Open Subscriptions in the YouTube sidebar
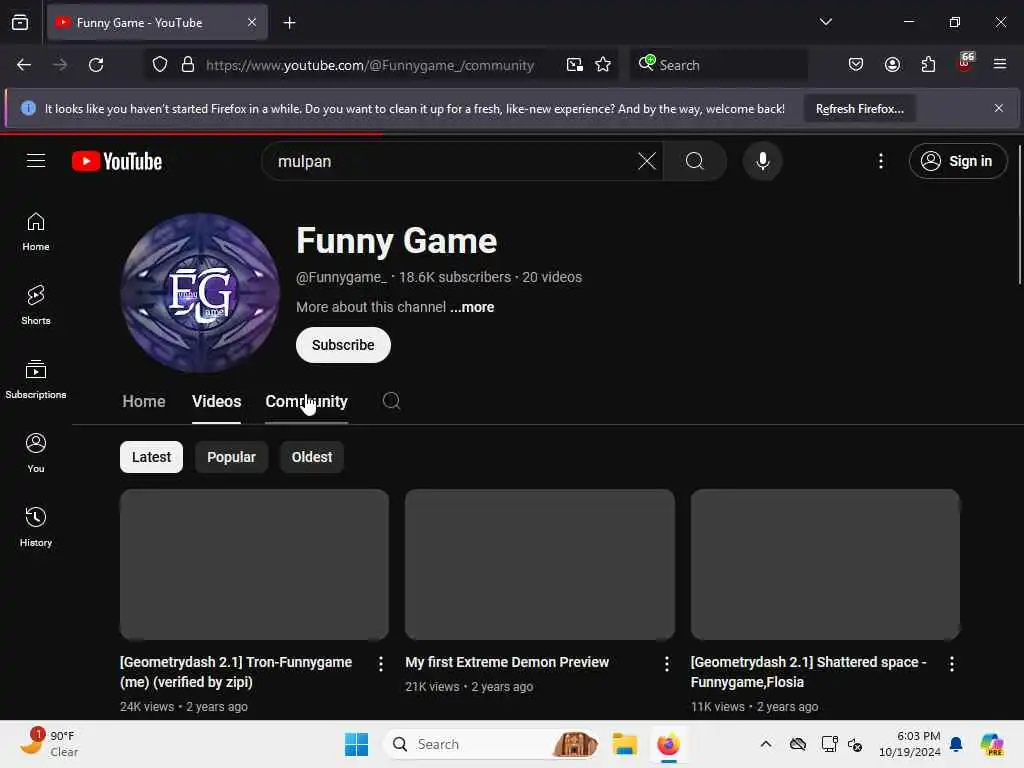The width and height of the screenshot is (1024, 768). point(36,379)
